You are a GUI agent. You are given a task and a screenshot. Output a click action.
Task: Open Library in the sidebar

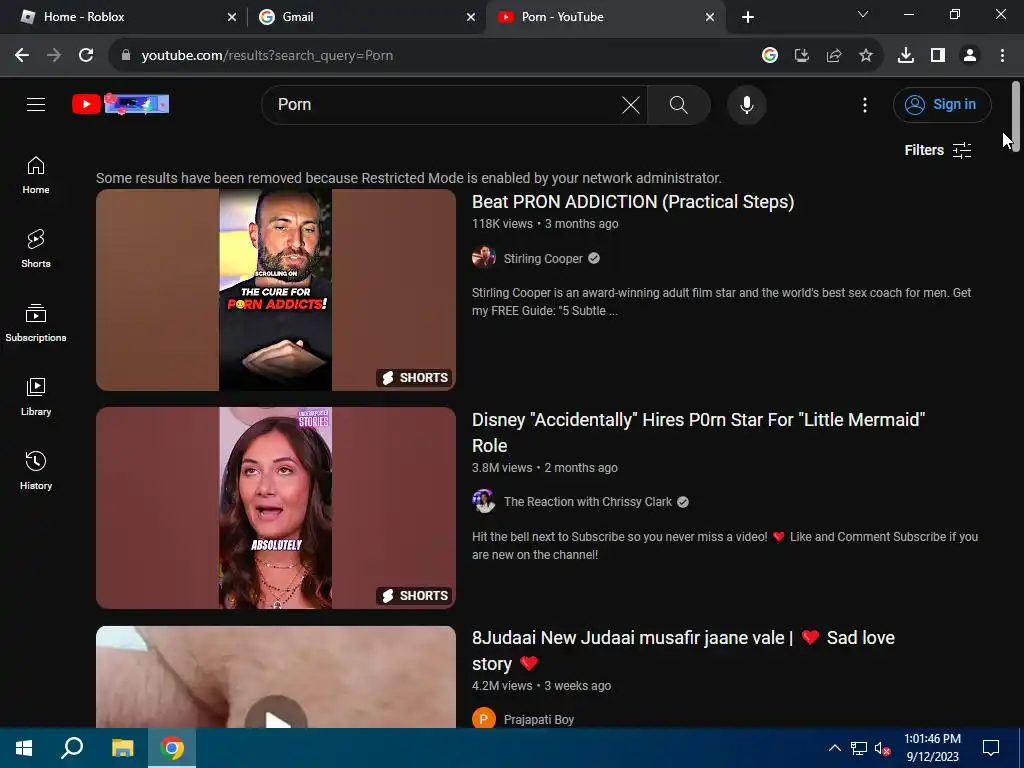(x=36, y=396)
